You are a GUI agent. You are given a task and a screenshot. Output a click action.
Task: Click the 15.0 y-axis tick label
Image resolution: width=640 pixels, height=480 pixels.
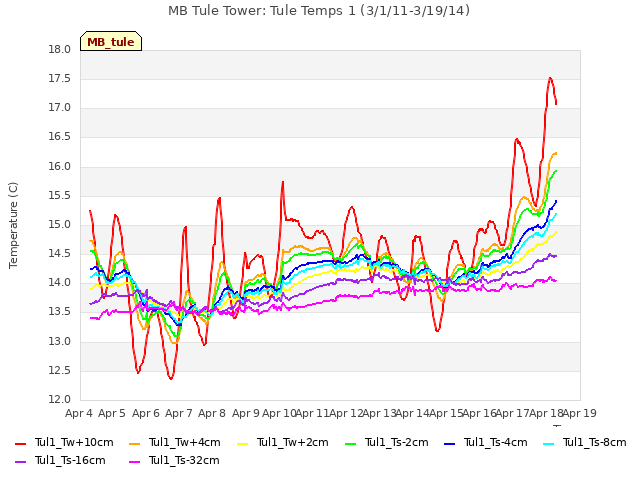(x=60, y=225)
